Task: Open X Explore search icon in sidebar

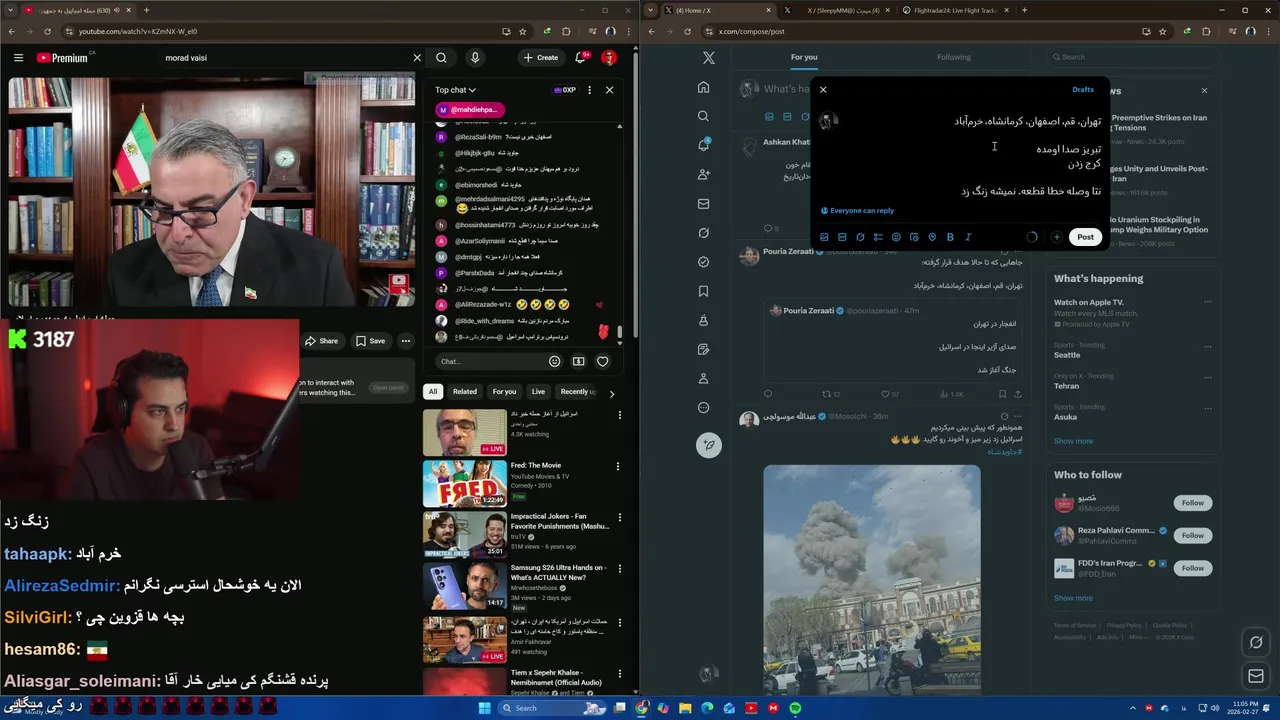Action: tap(703, 116)
